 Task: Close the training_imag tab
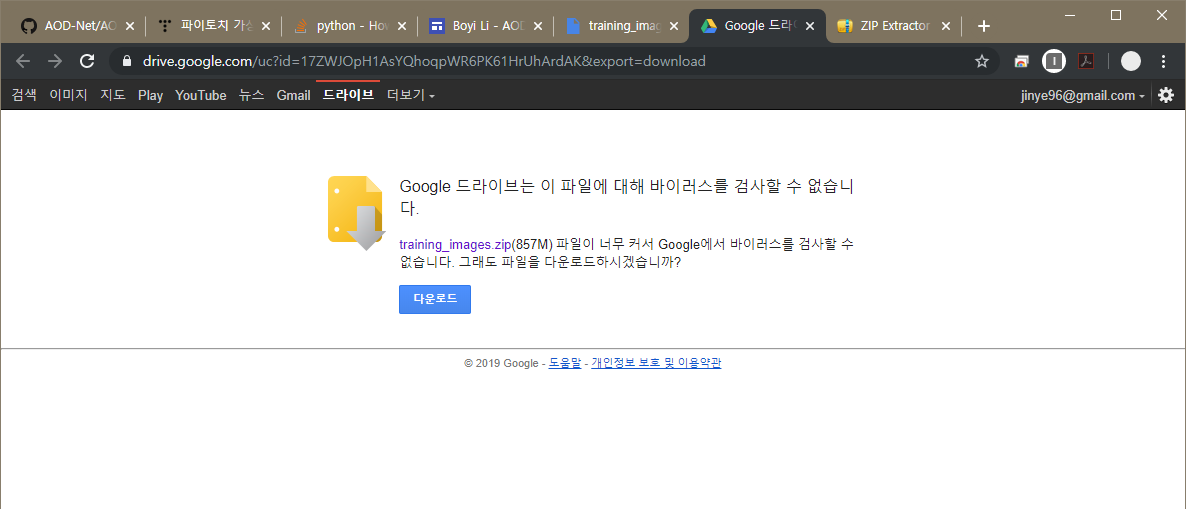[x=674, y=26]
